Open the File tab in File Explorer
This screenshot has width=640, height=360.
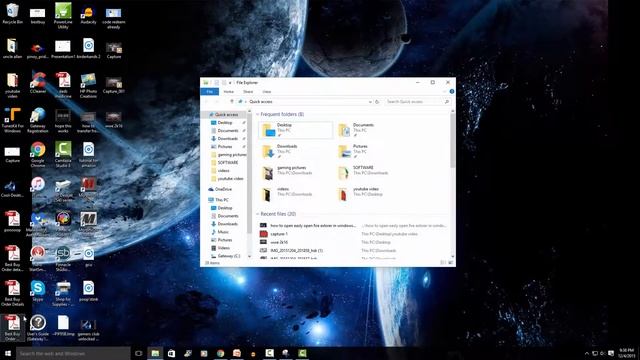tap(209, 91)
